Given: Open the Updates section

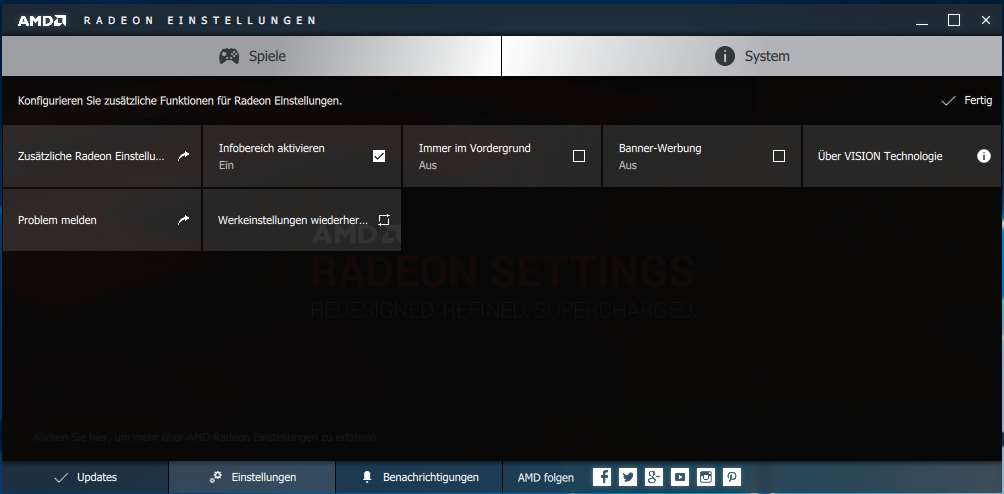Looking at the screenshot, I should click(85, 477).
